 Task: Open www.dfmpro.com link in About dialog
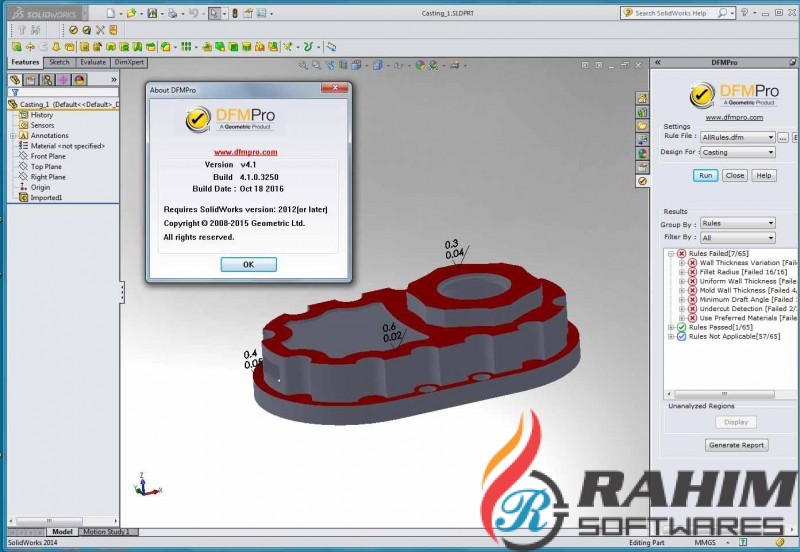245,152
